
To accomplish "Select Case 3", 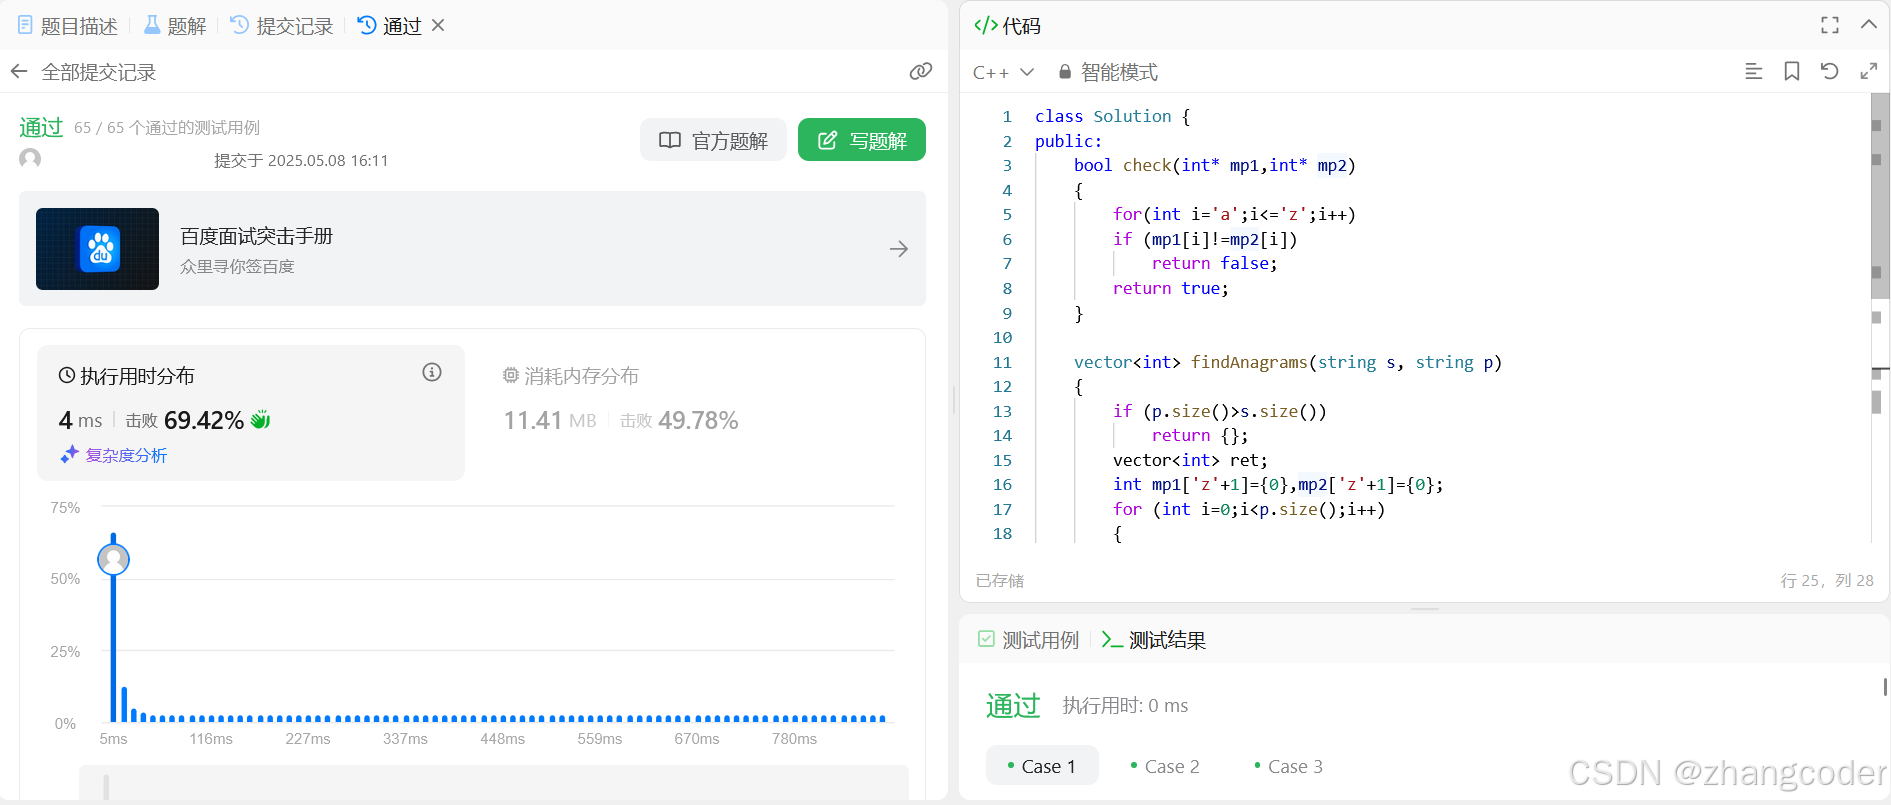I will pos(1288,766).
